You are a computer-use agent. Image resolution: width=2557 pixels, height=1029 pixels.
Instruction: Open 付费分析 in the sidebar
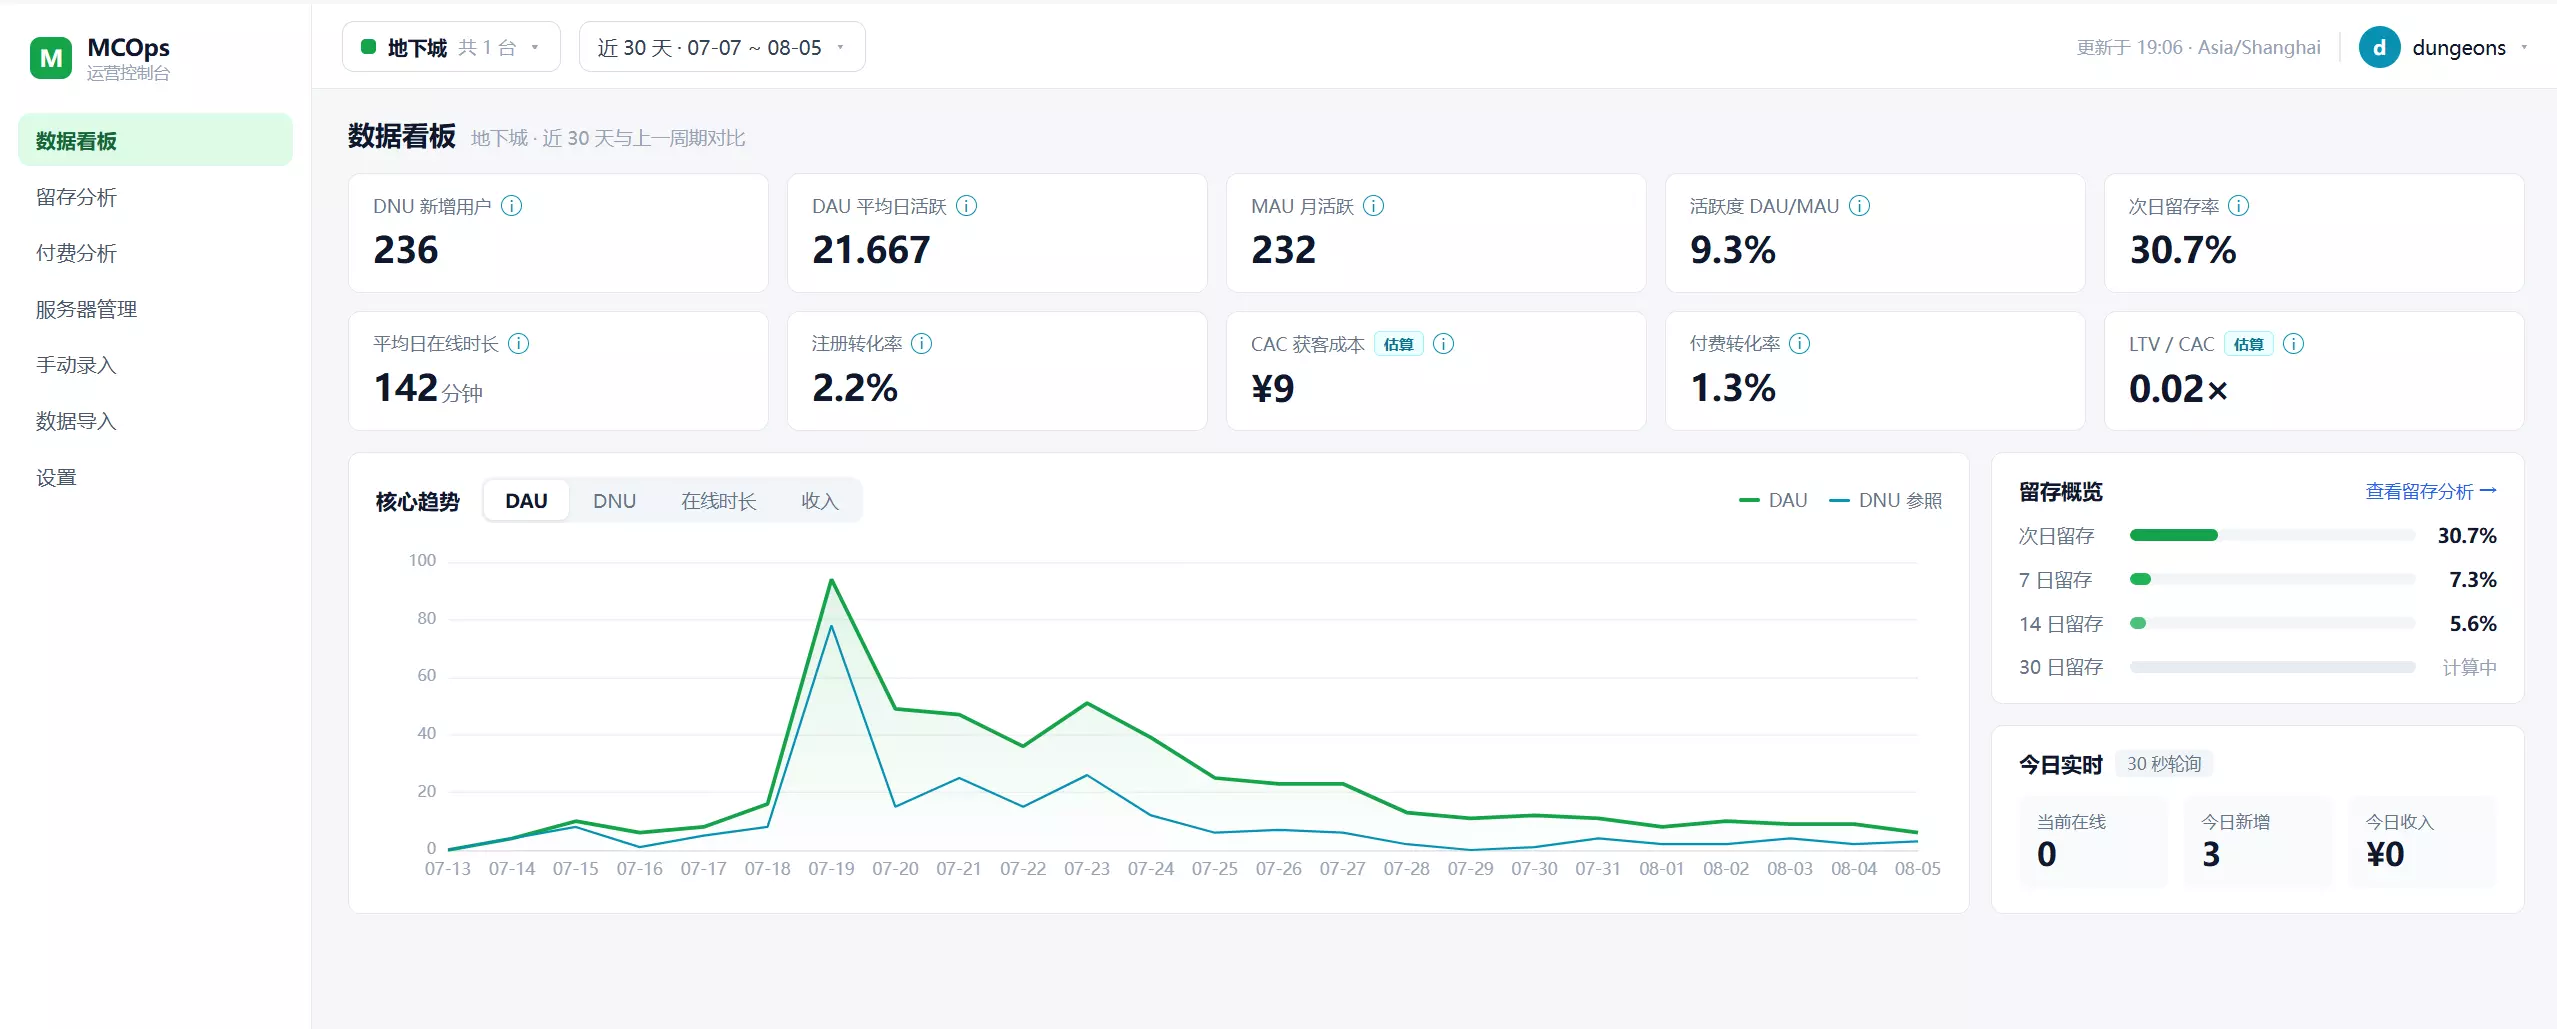(155, 252)
